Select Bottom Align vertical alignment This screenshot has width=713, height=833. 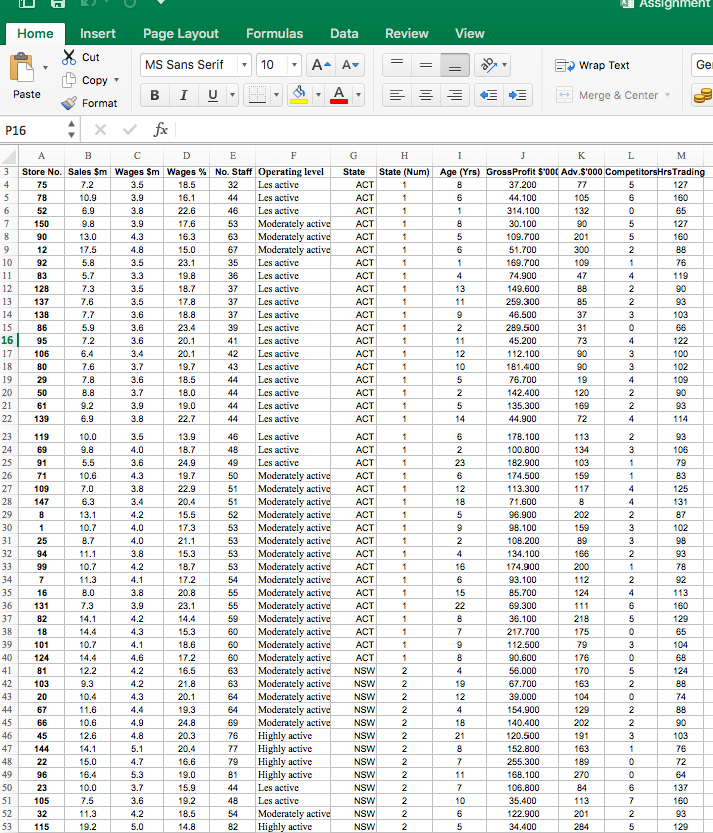click(455, 65)
